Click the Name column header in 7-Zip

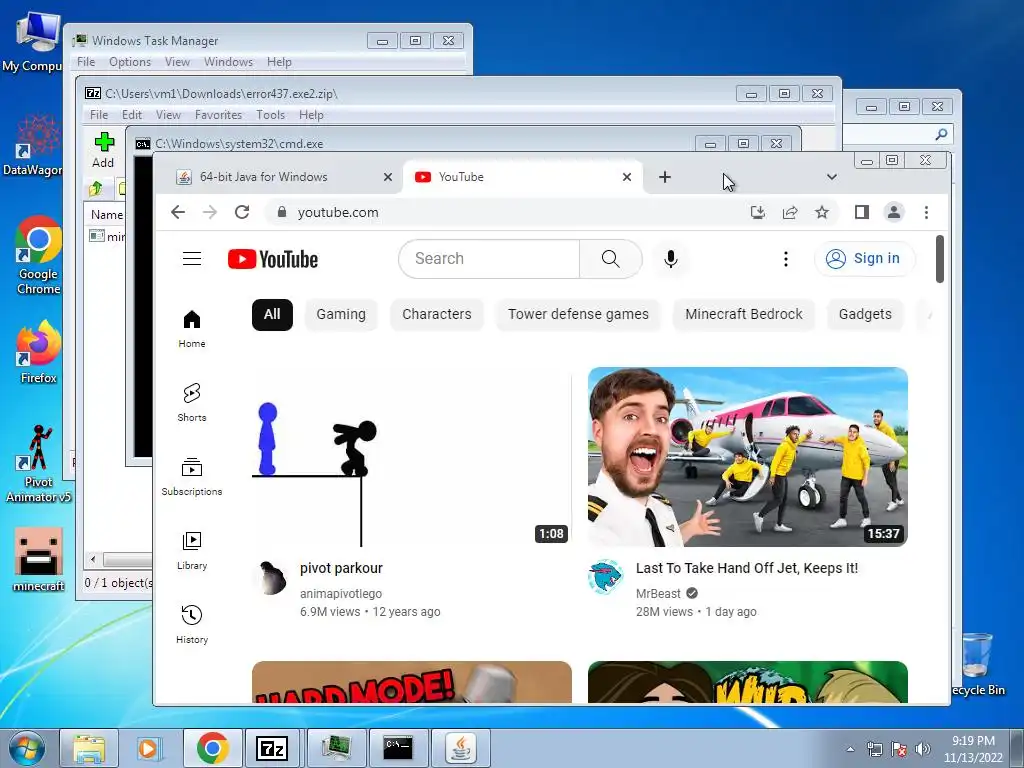pos(106,215)
